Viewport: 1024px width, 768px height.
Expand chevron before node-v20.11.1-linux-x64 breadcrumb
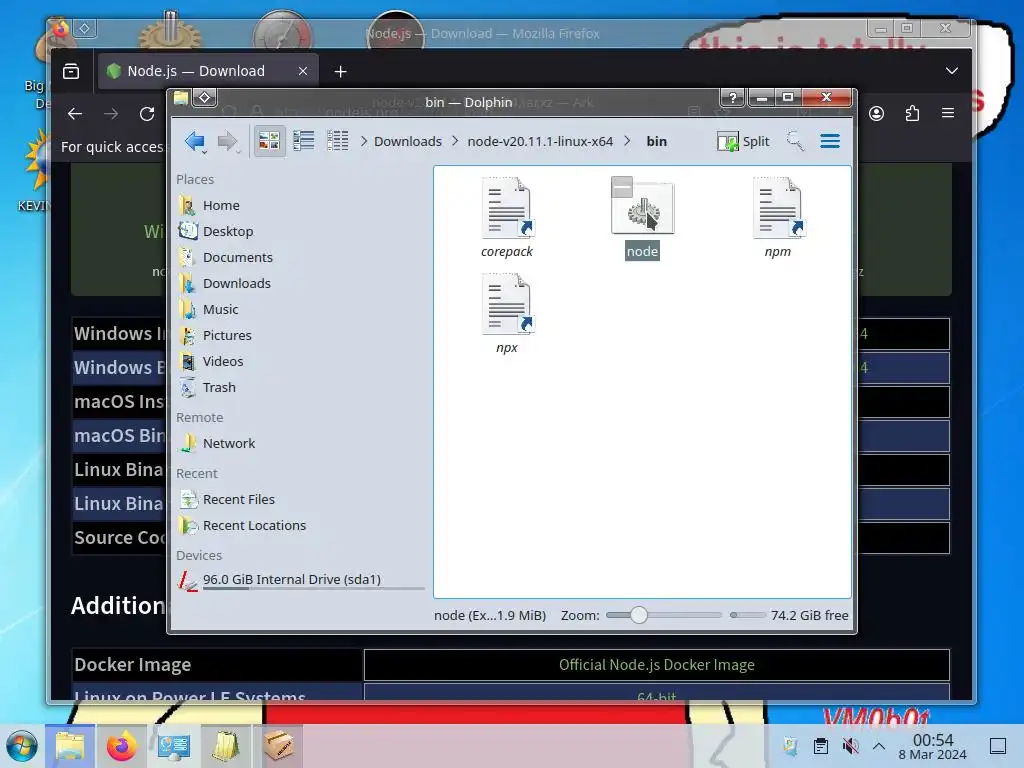coord(455,141)
